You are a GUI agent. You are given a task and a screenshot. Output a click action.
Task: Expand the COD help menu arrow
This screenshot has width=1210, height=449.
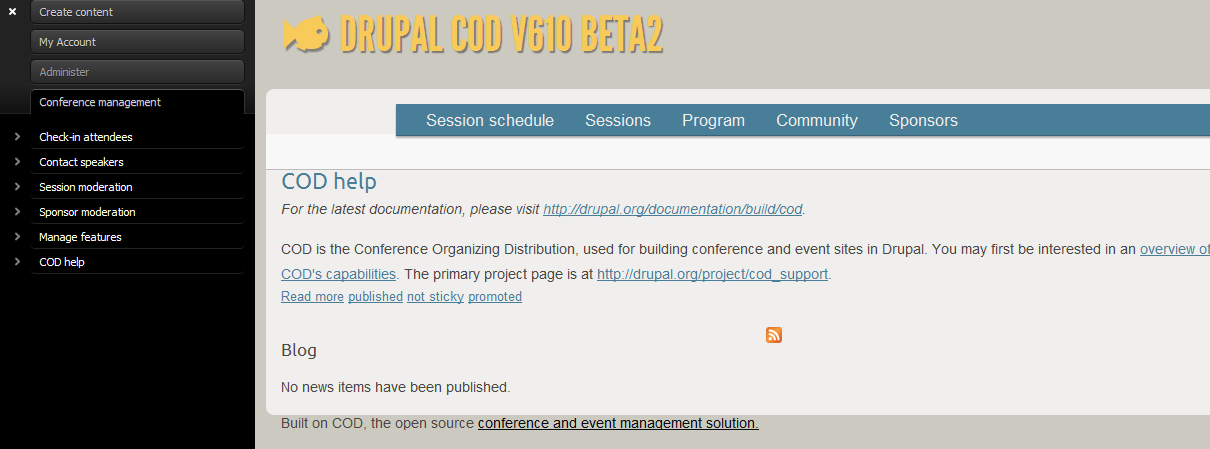[x=18, y=262]
